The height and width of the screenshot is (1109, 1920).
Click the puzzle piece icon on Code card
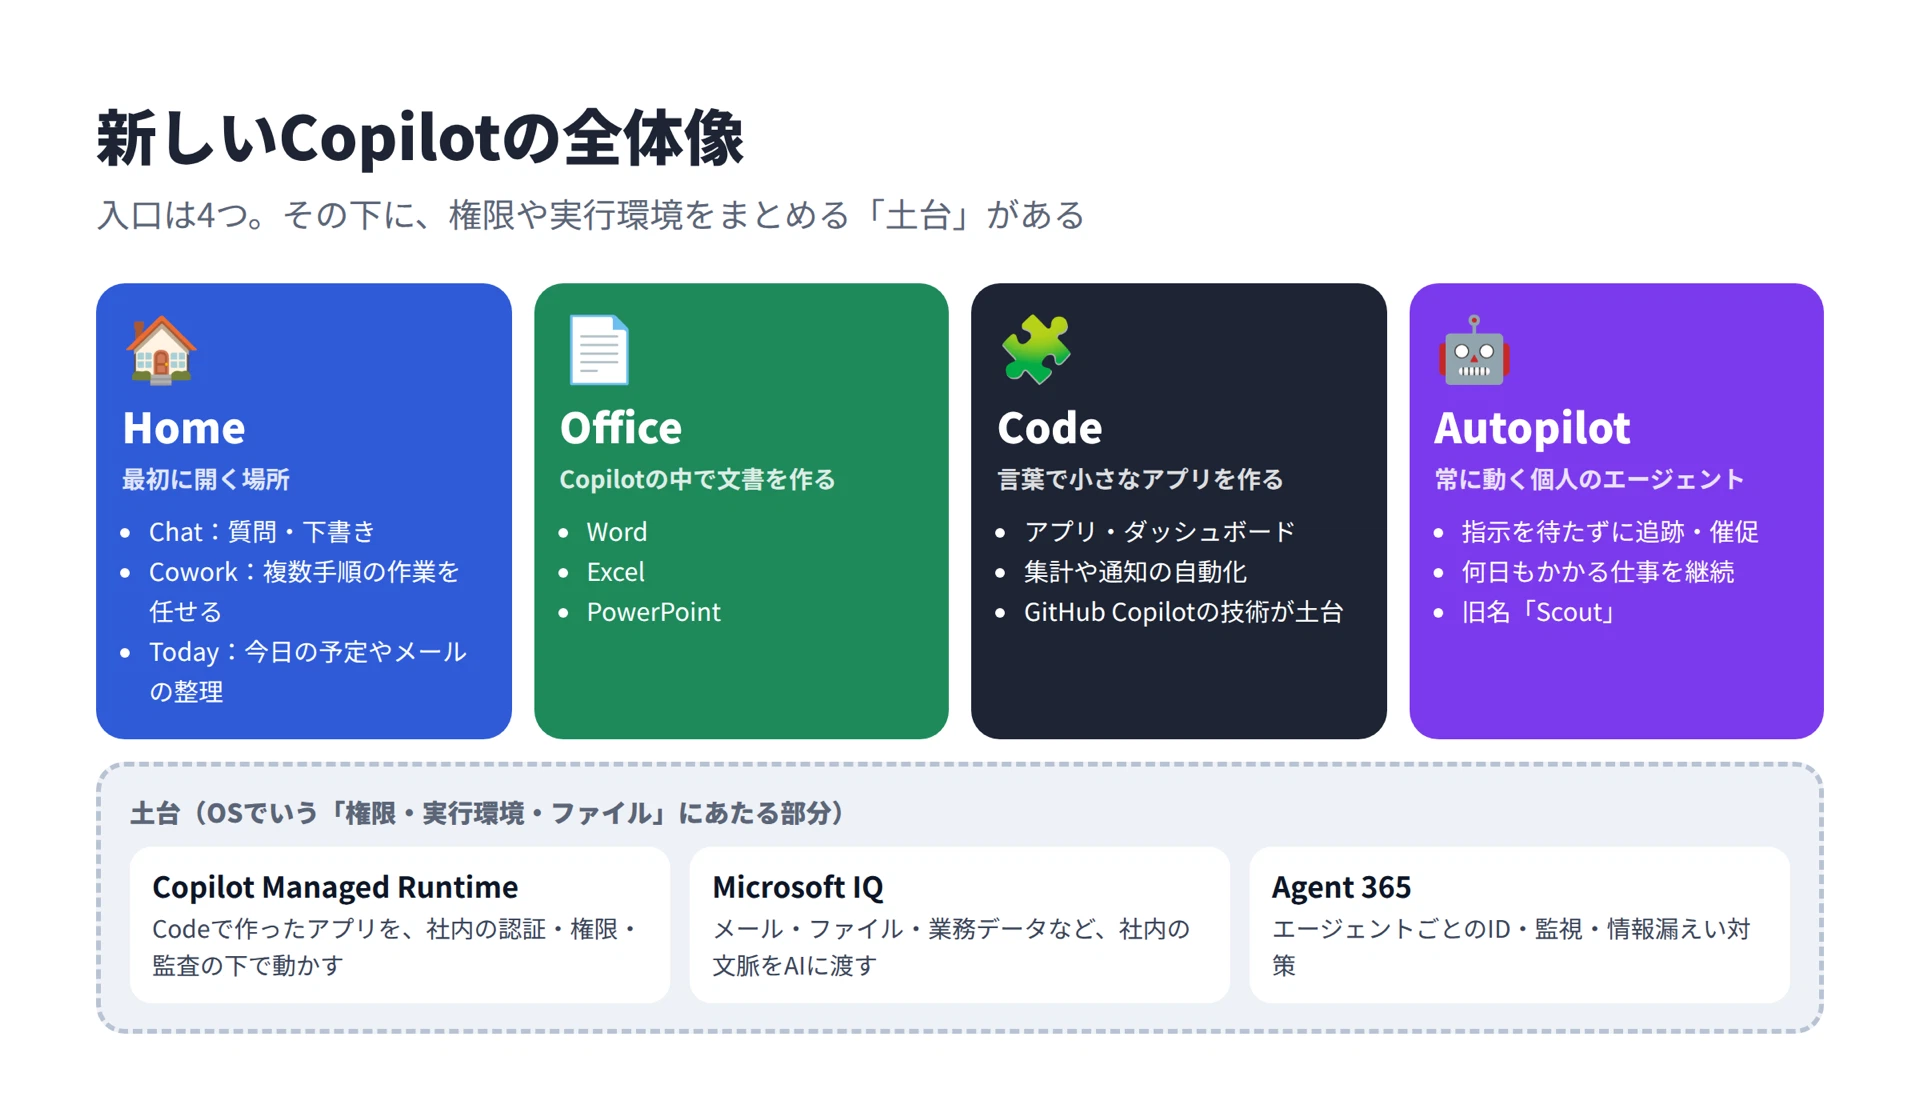click(x=1036, y=350)
